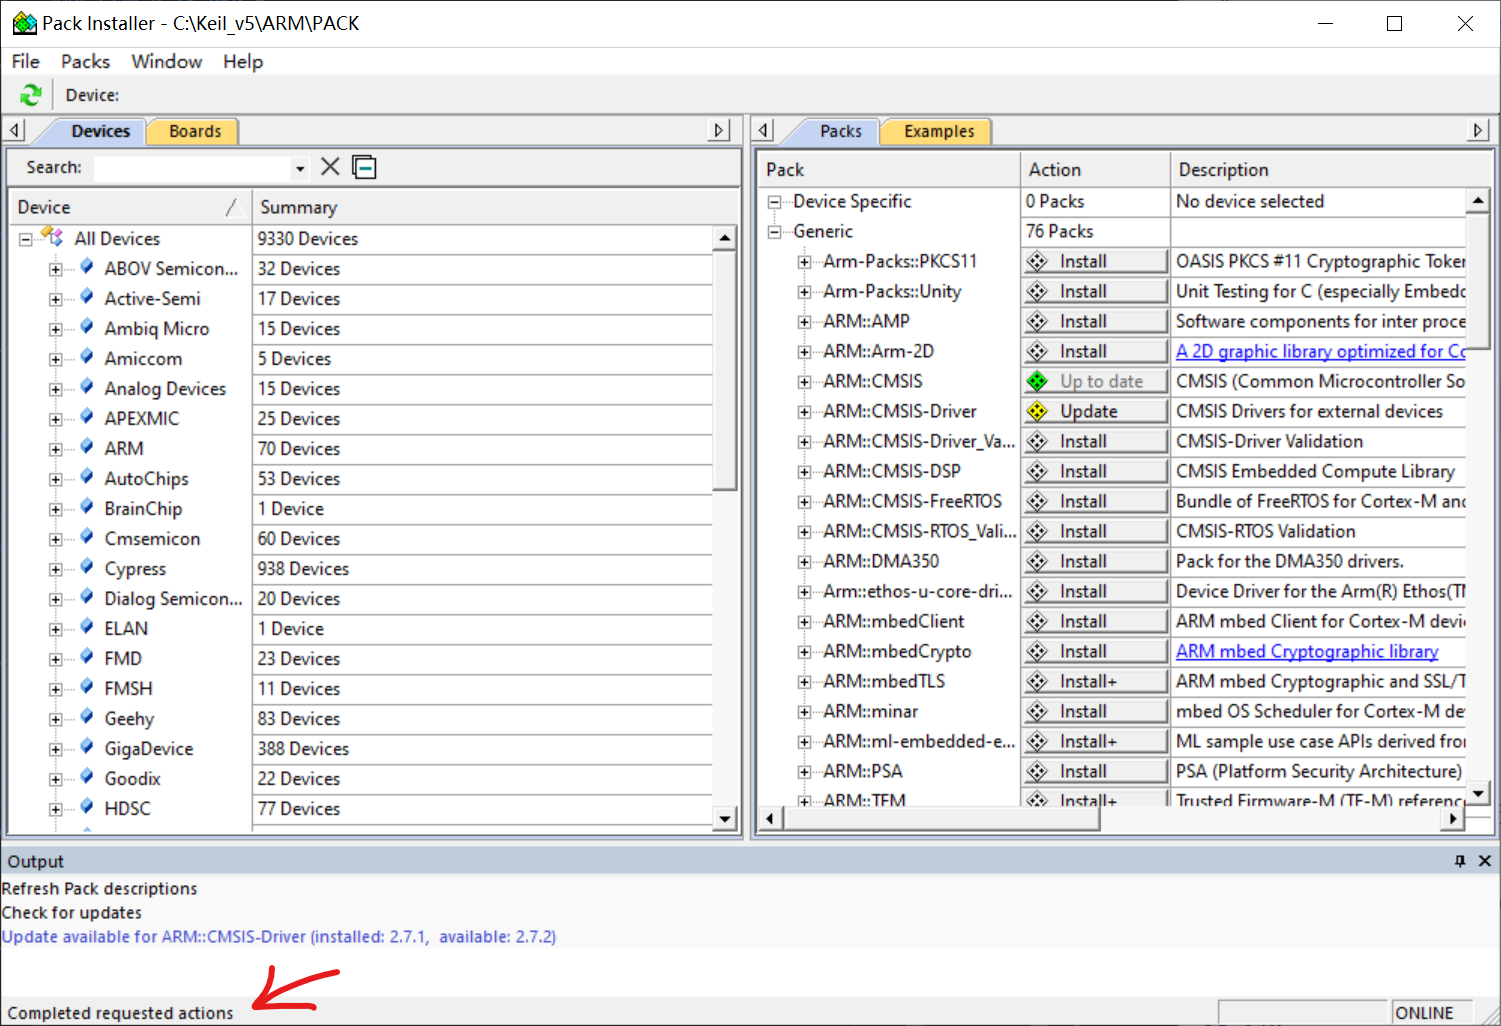Close the Output panel
The height and width of the screenshot is (1026, 1501).
(x=1485, y=861)
